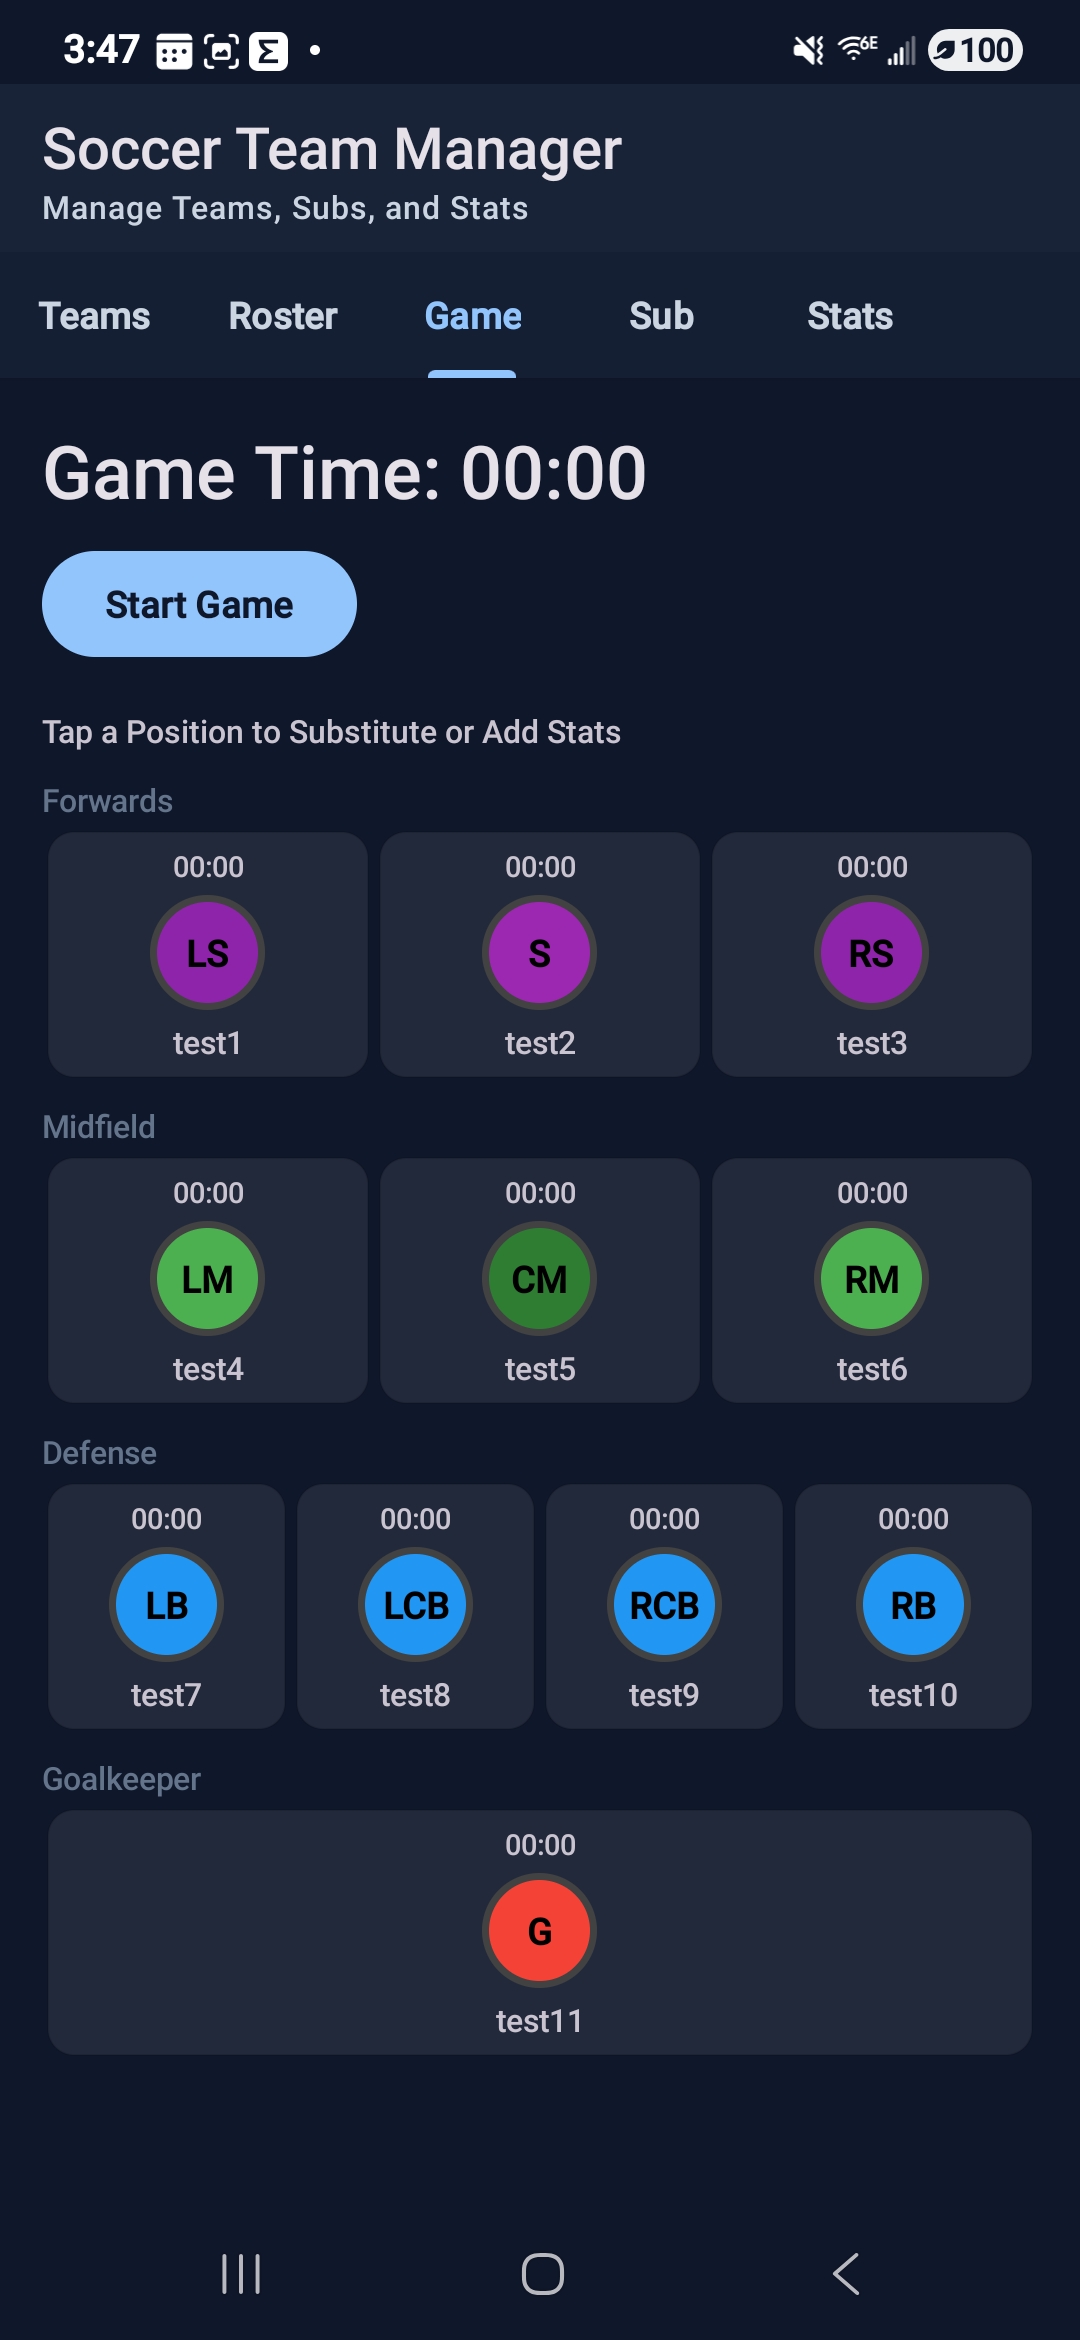Tap the Android back navigation button
The width and height of the screenshot is (1080, 2340).
[x=846, y=2274]
